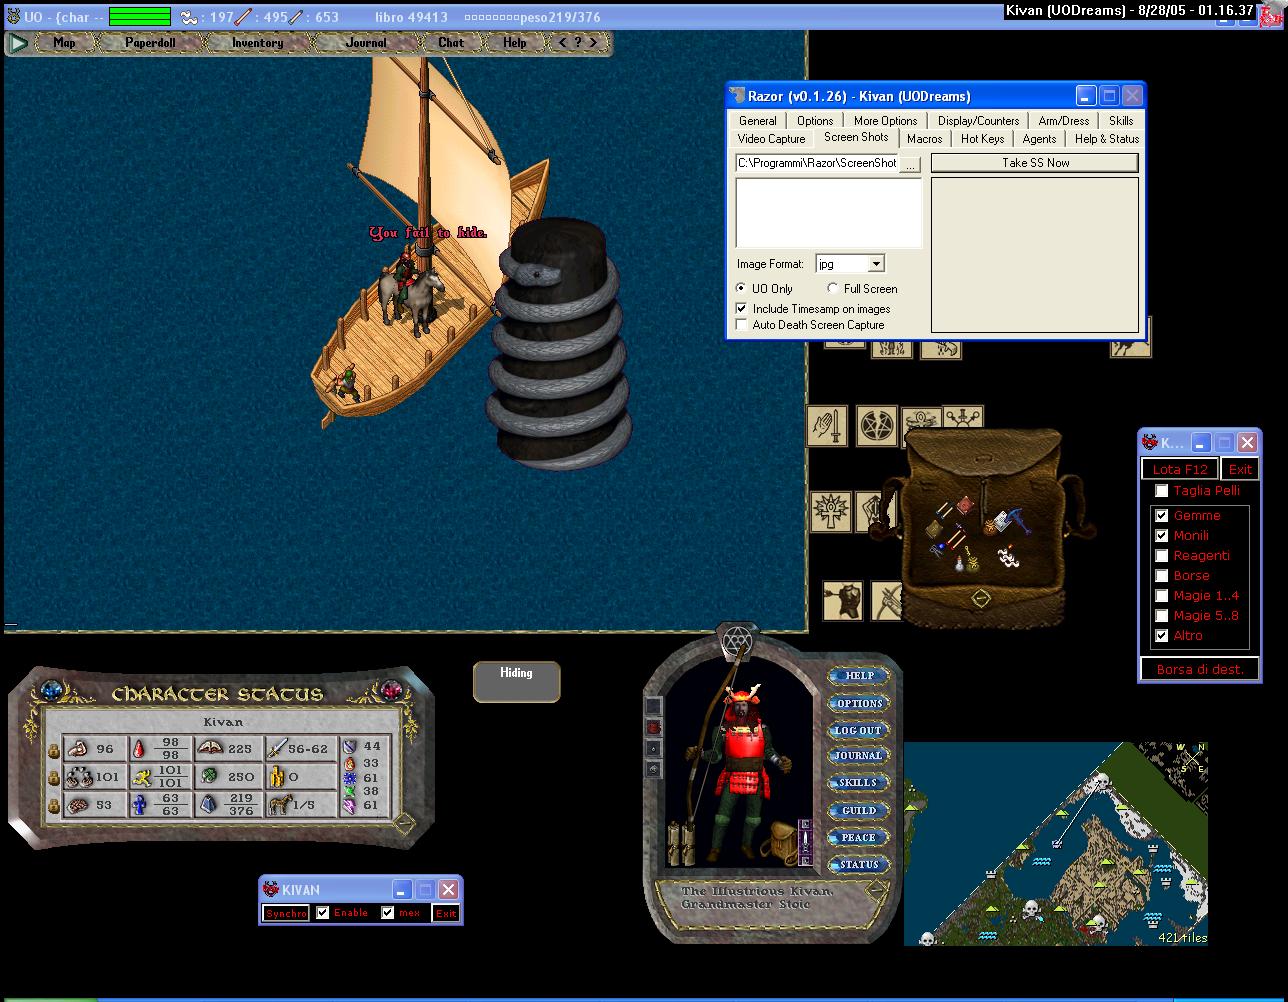Open Chat from the top toolbar
The width and height of the screenshot is (1288, 1002).
451,43
